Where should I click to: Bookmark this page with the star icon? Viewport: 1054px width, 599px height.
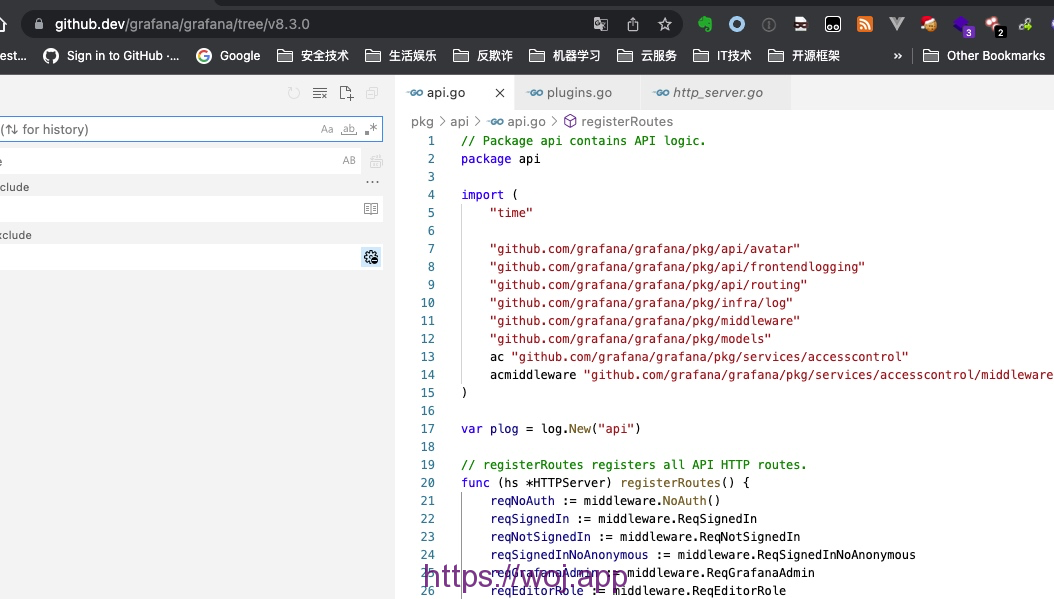coord(665,24)
